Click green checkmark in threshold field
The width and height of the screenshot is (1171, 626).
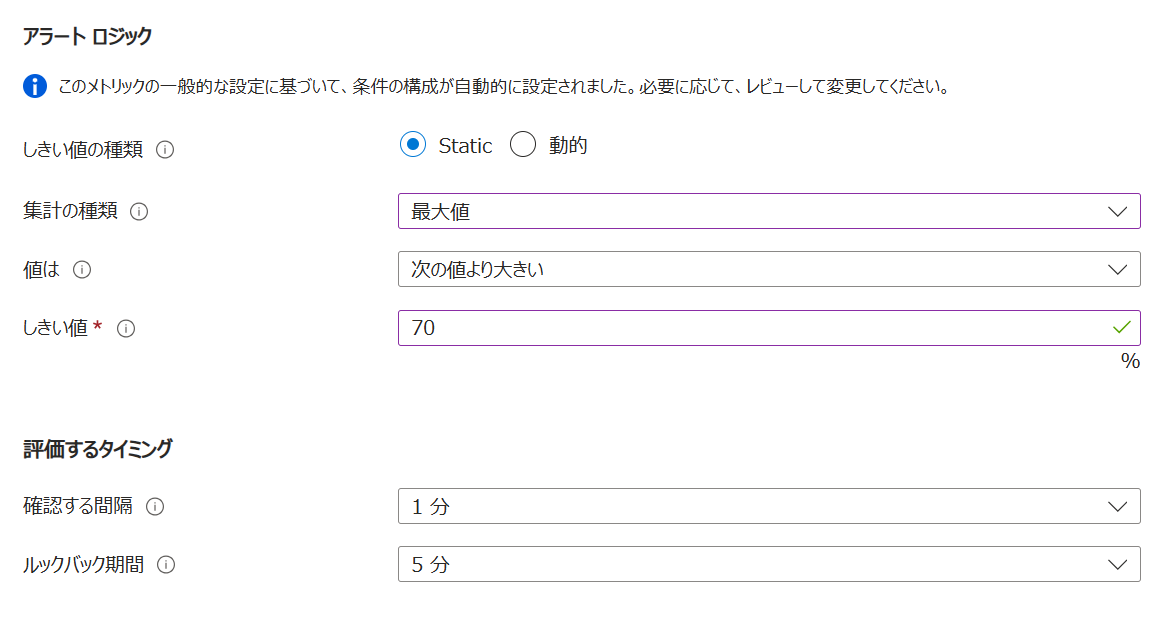[x=1121, y=327]
